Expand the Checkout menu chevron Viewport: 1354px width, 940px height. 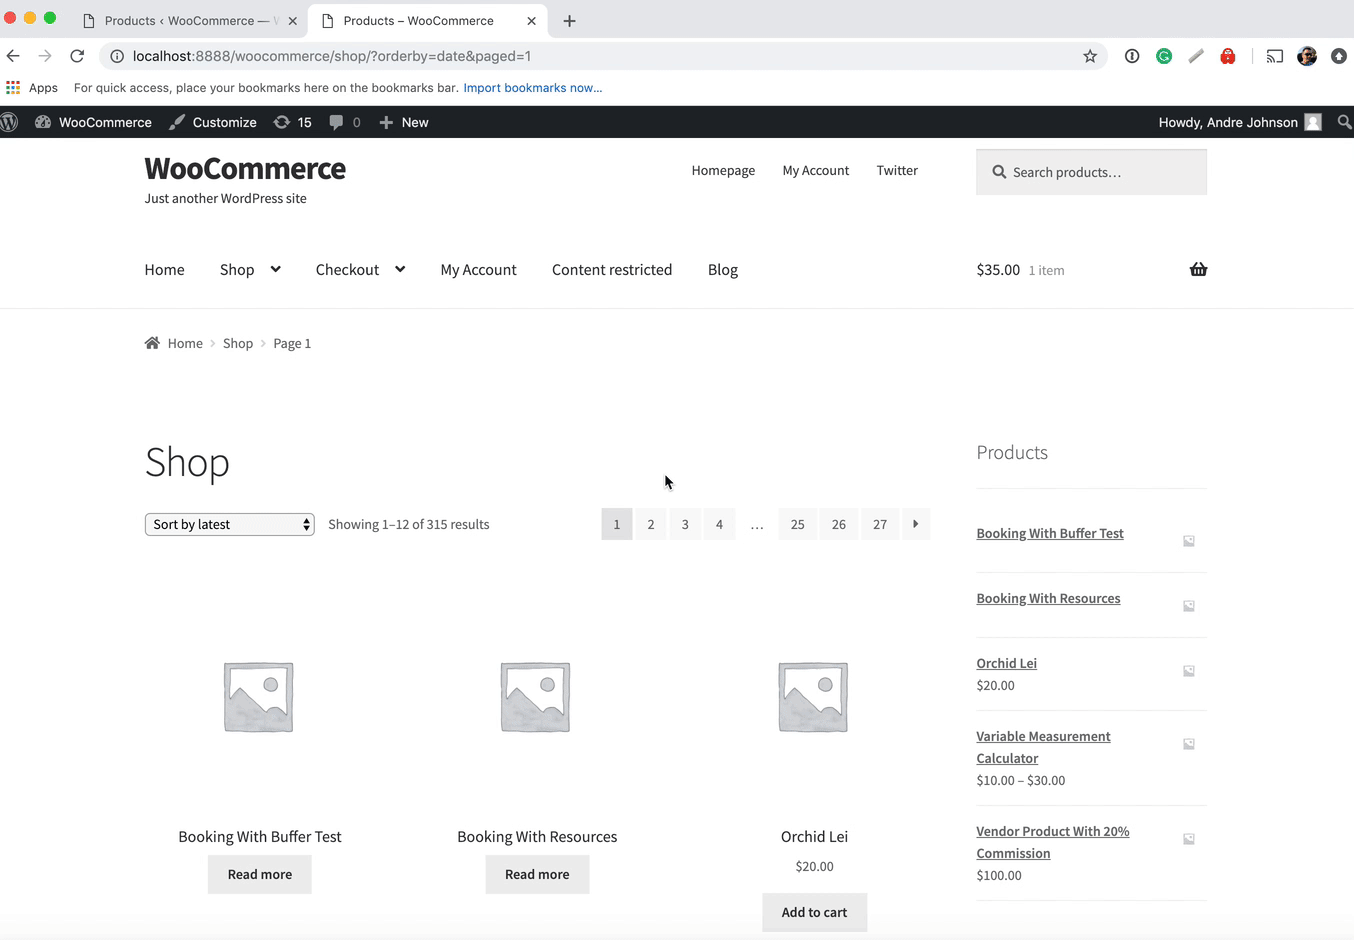[x=400, y=269]
